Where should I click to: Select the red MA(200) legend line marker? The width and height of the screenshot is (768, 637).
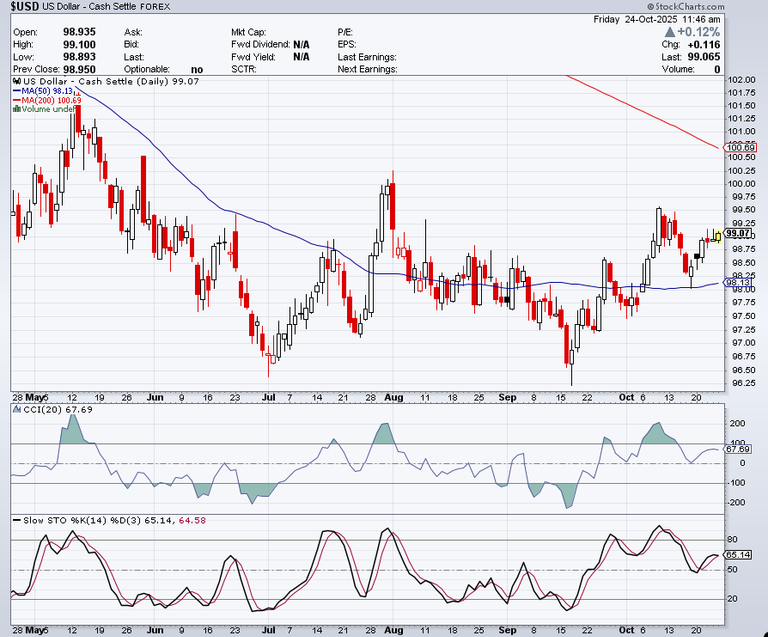click(x=16, y=100)
